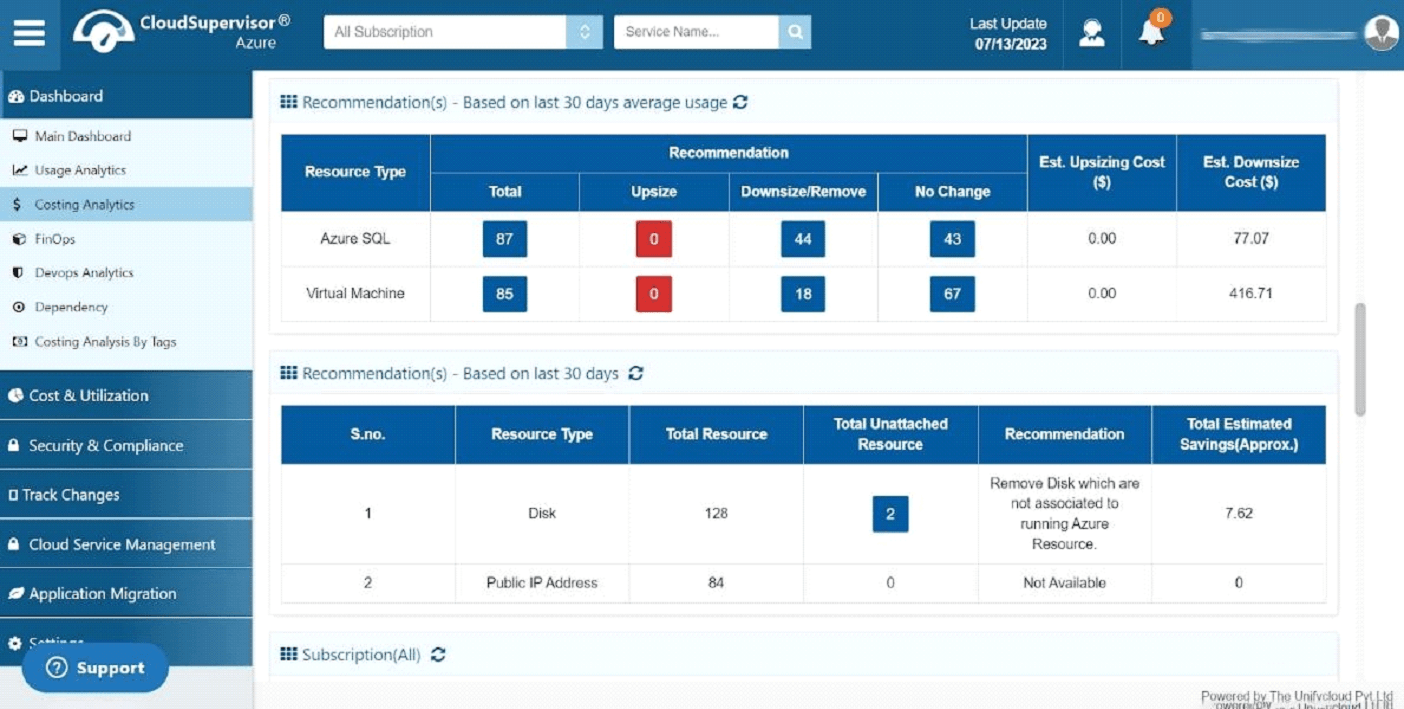Viewport: 1404px width, 709px height.
Task: Refresh the last 30 days recommendations table
Action: 636,373
